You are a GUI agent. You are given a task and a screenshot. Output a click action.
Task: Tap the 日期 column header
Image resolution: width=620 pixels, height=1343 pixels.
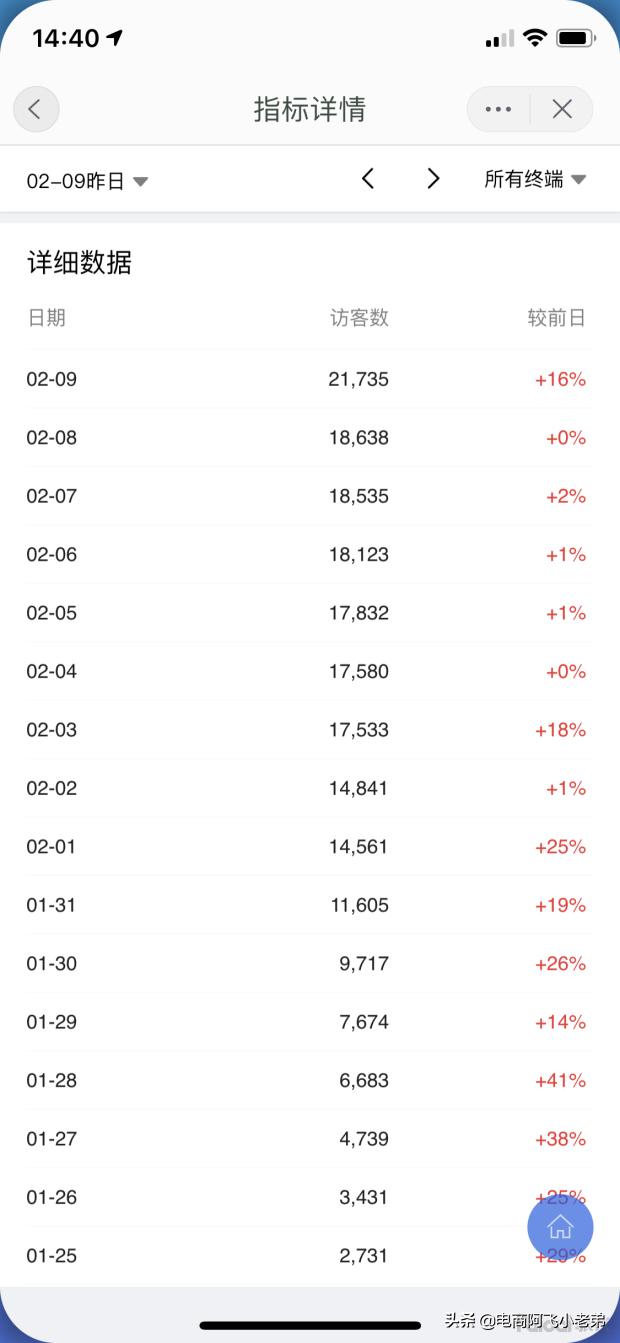(x=46, y=318)
